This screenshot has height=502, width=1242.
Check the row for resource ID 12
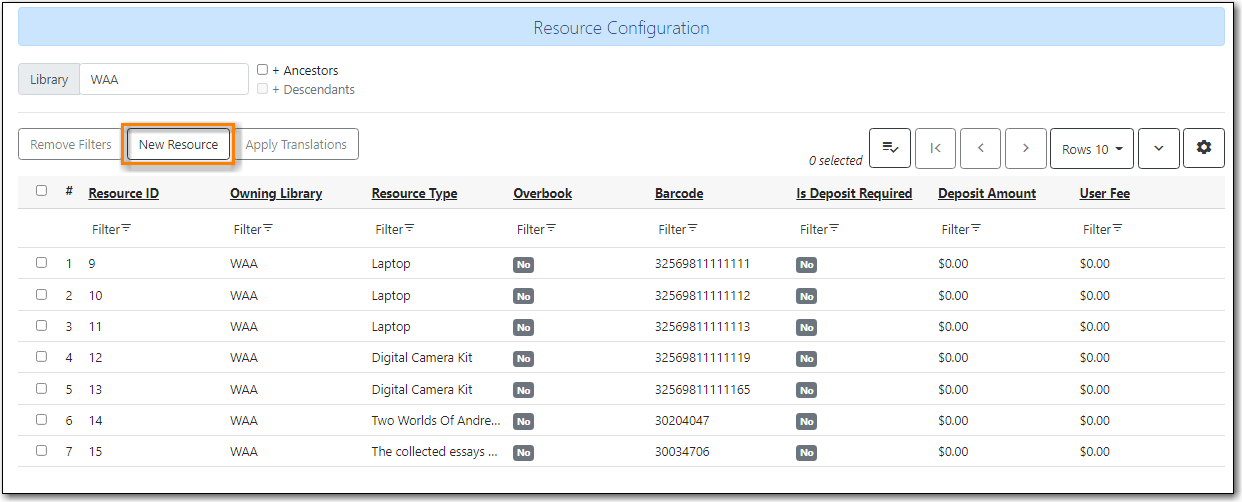41,357
